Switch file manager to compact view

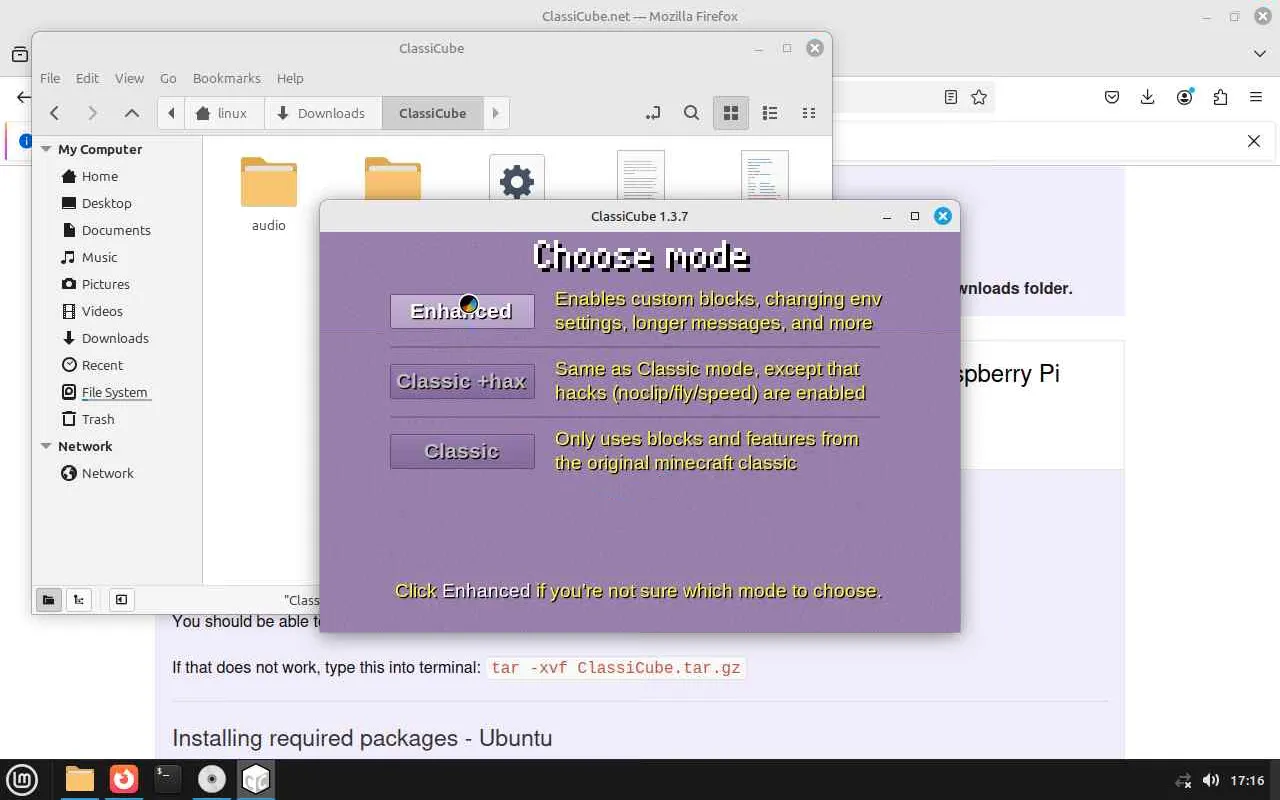[809, 113]
